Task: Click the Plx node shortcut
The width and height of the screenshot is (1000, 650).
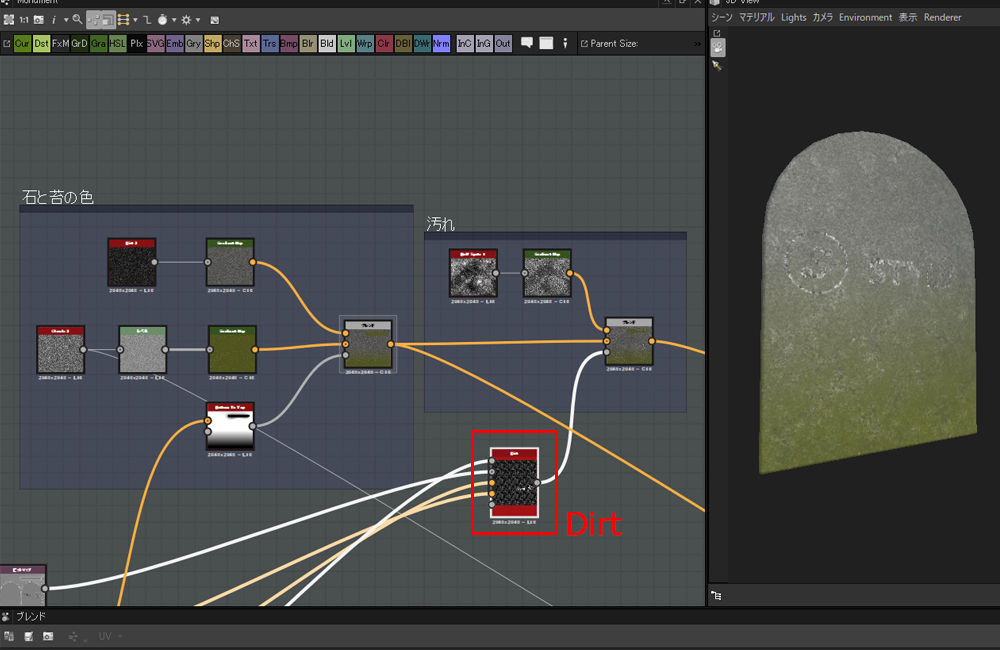Action: (x=136, y=43)
